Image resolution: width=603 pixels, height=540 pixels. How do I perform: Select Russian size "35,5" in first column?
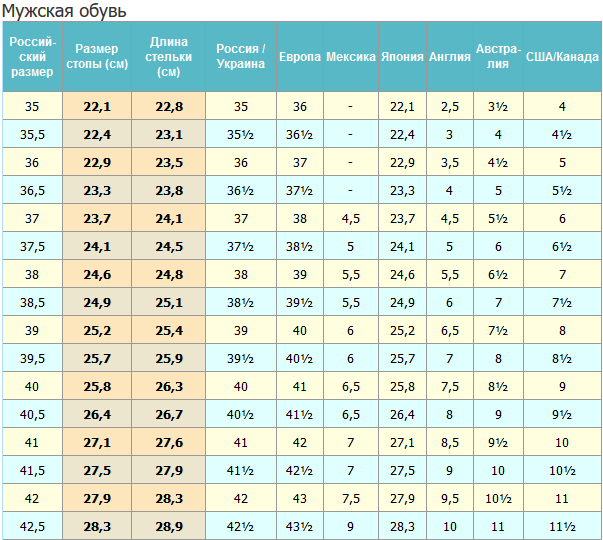click(32, 134)
